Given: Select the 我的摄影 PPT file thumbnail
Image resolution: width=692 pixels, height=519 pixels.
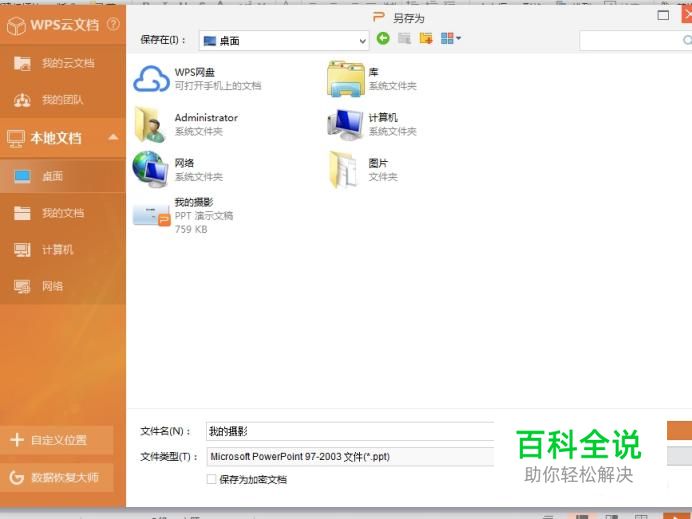Looking at the screenshot, I should point(151,215).
